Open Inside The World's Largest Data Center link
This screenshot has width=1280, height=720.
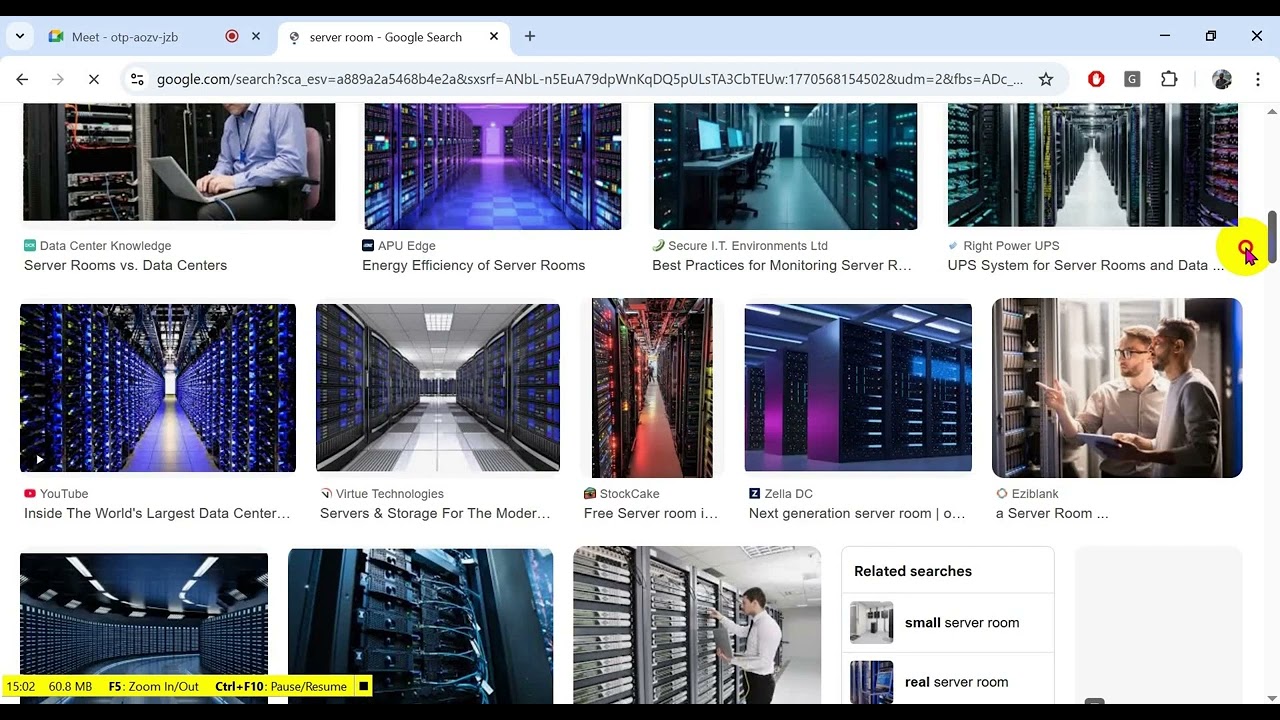pyautogui.click(x=157, y=513)
